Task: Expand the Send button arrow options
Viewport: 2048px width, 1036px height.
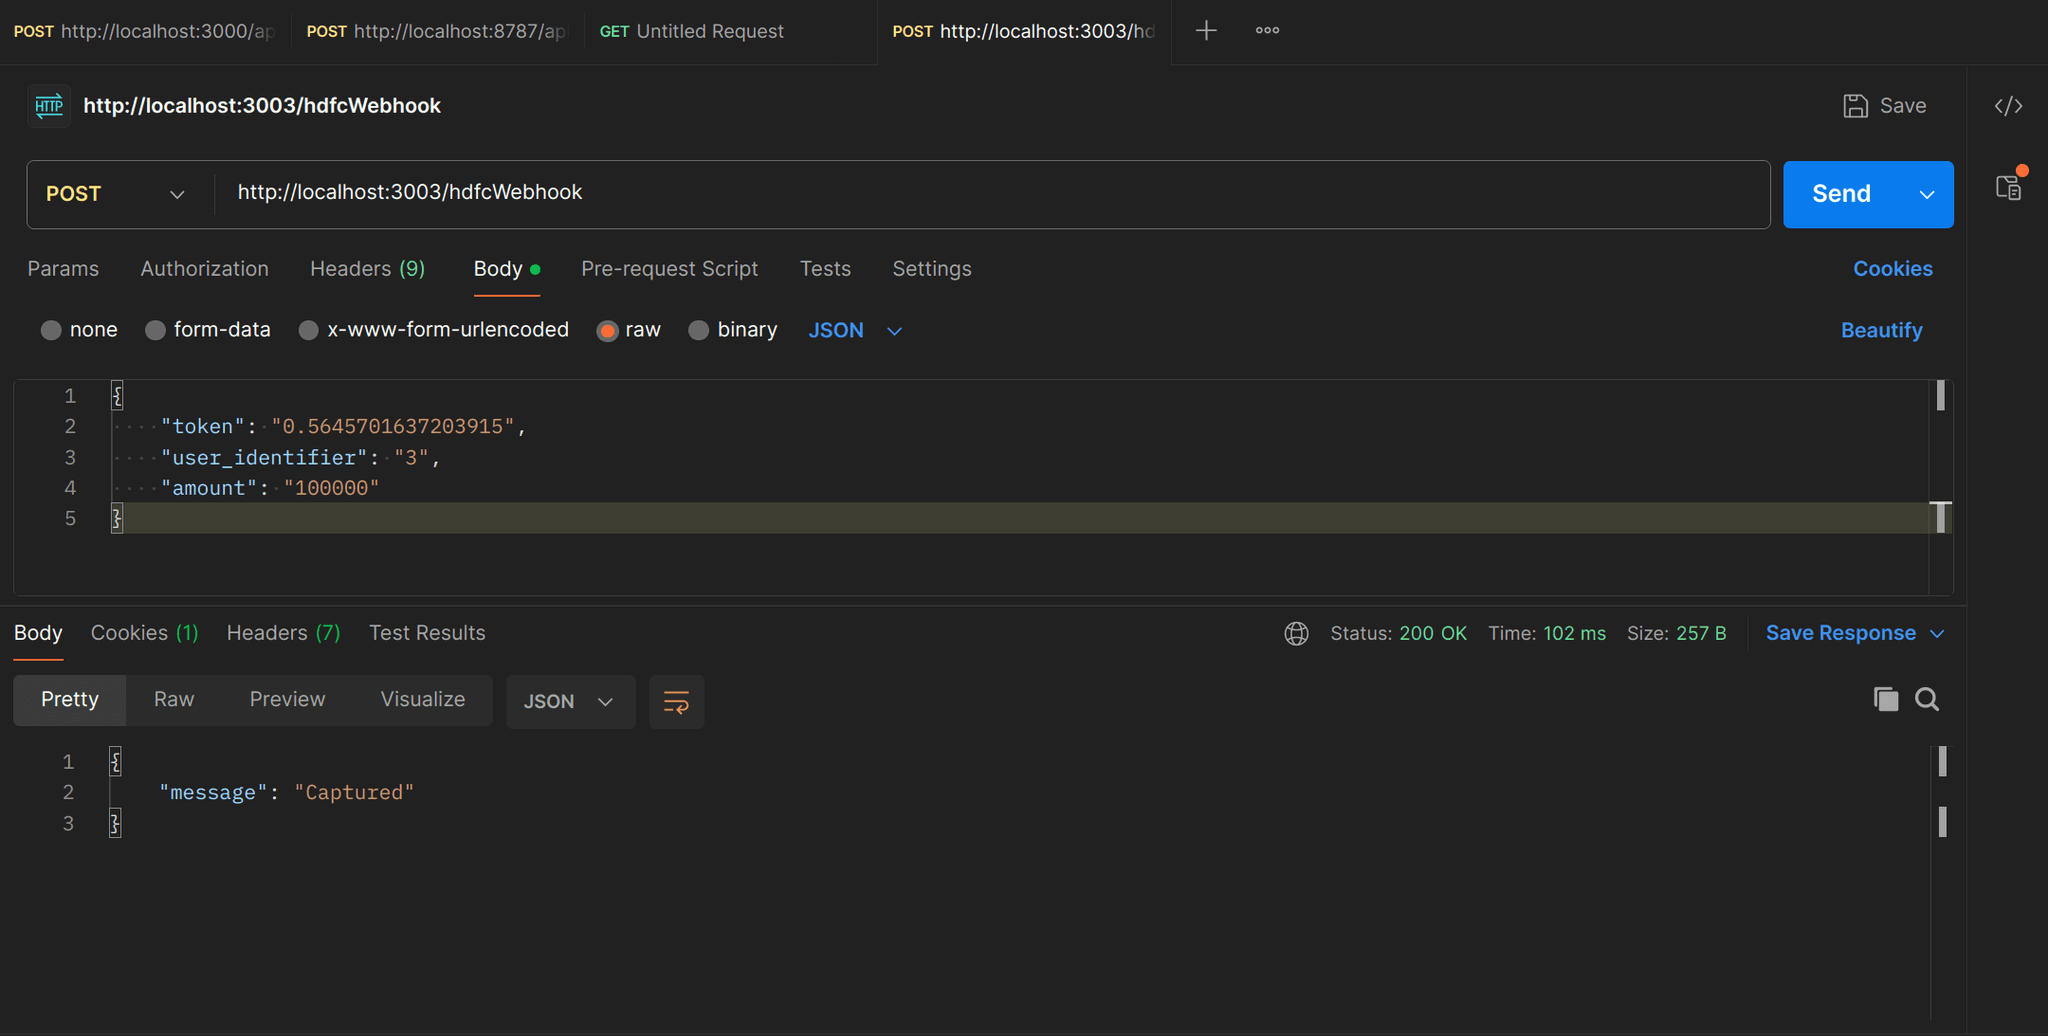Action: pyautogui.click(x=1927, y=194)
